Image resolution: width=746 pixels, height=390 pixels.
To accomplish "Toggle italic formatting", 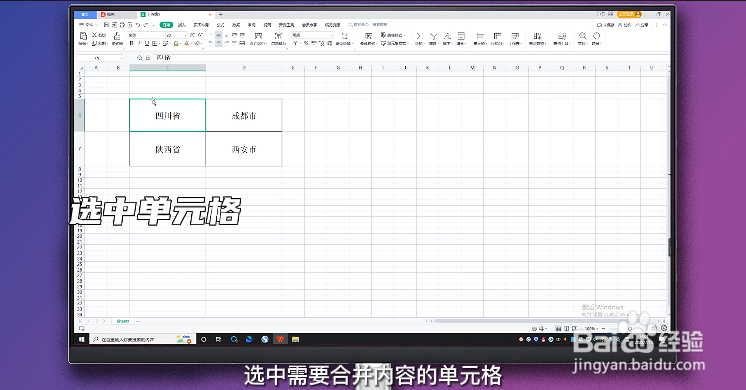I will pos(139,43).
